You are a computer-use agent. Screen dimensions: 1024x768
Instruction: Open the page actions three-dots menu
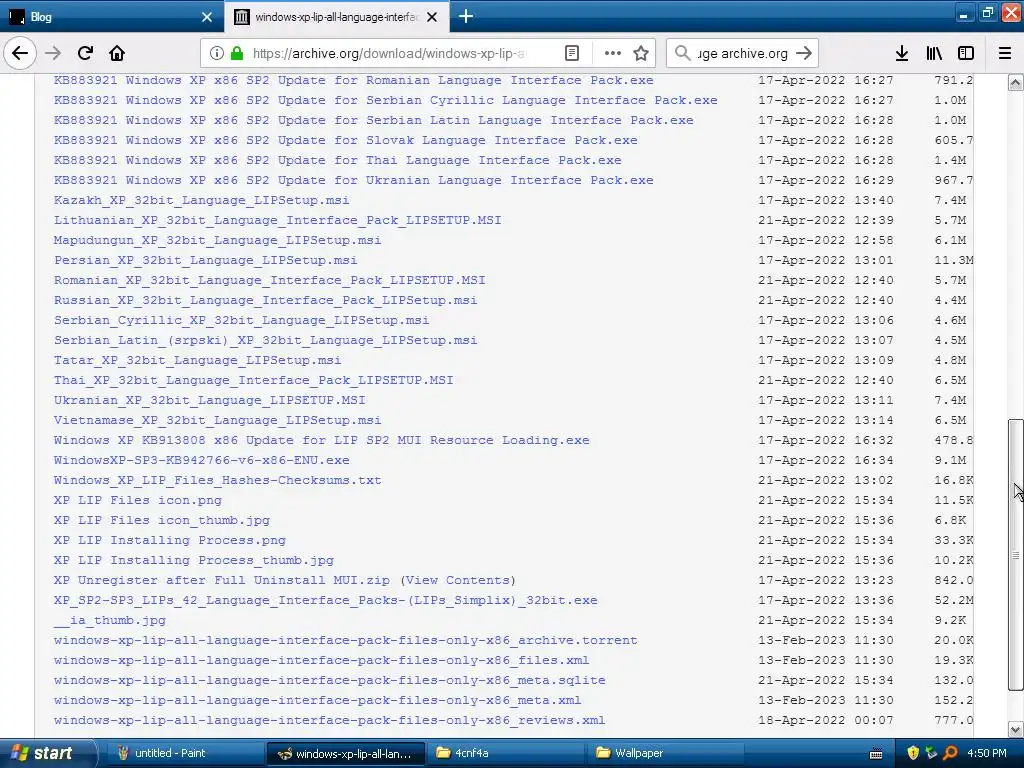tap(613, 54)
